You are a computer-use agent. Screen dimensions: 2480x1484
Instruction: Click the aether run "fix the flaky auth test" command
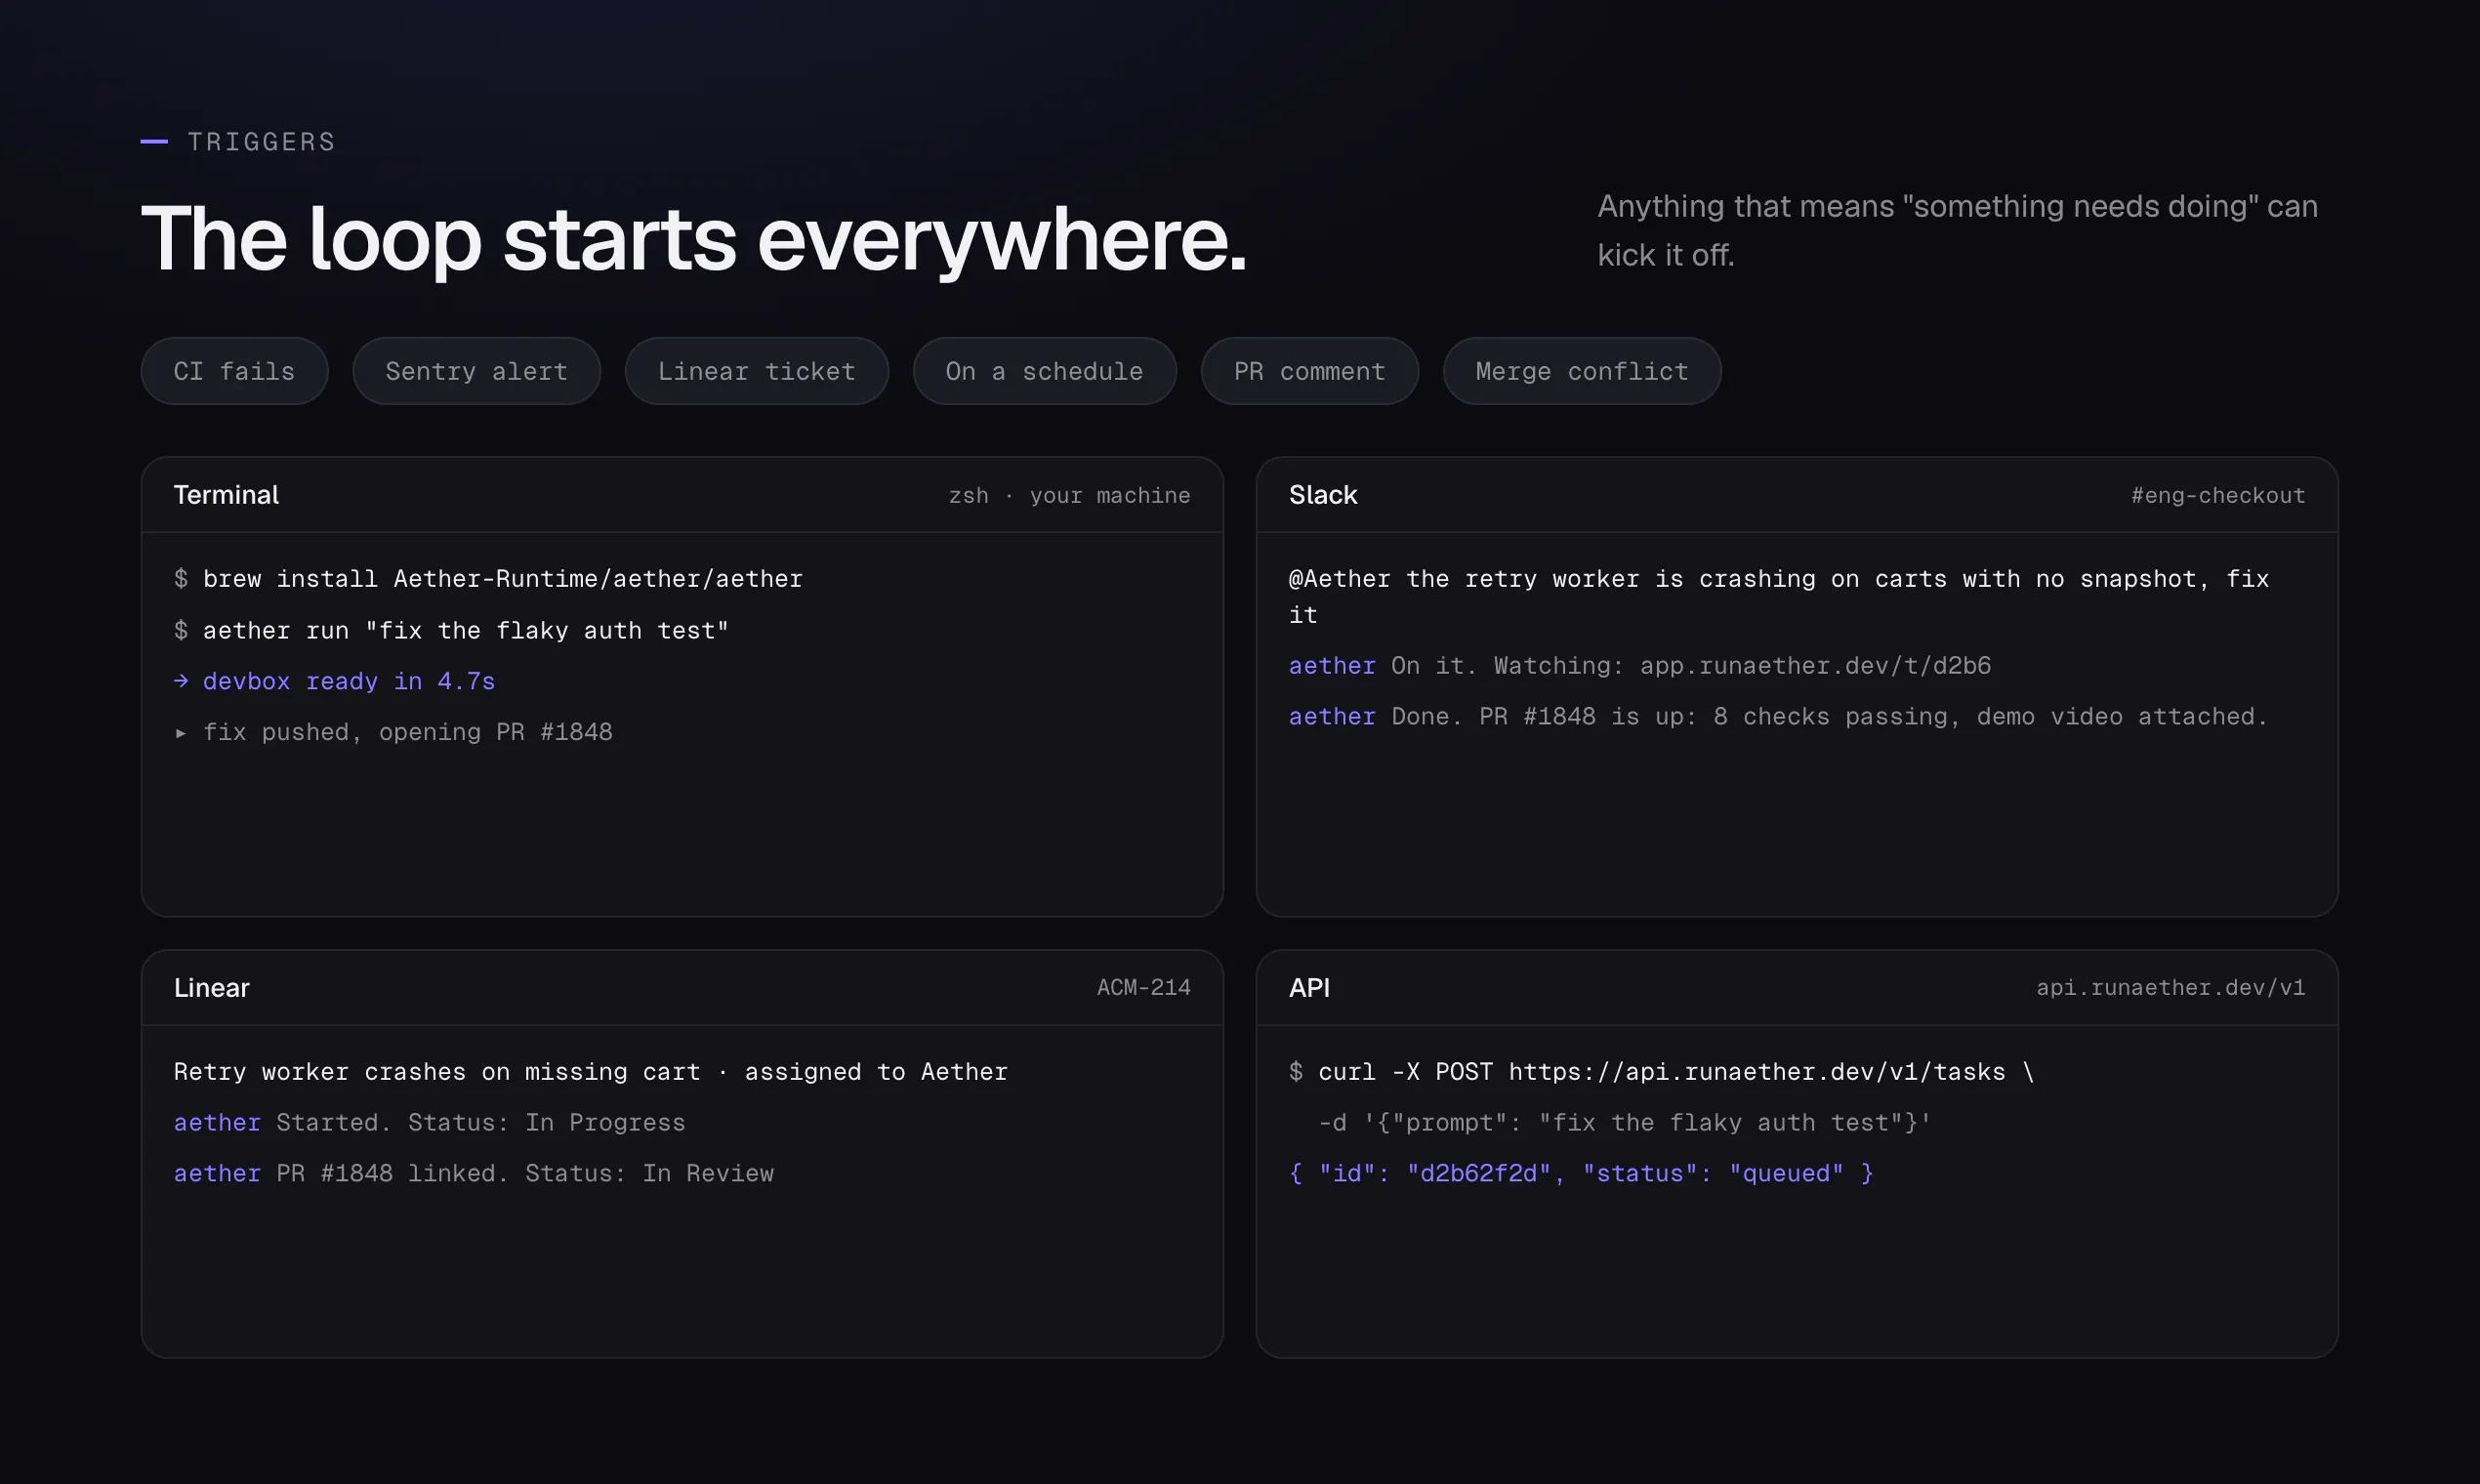pos(451,631)
